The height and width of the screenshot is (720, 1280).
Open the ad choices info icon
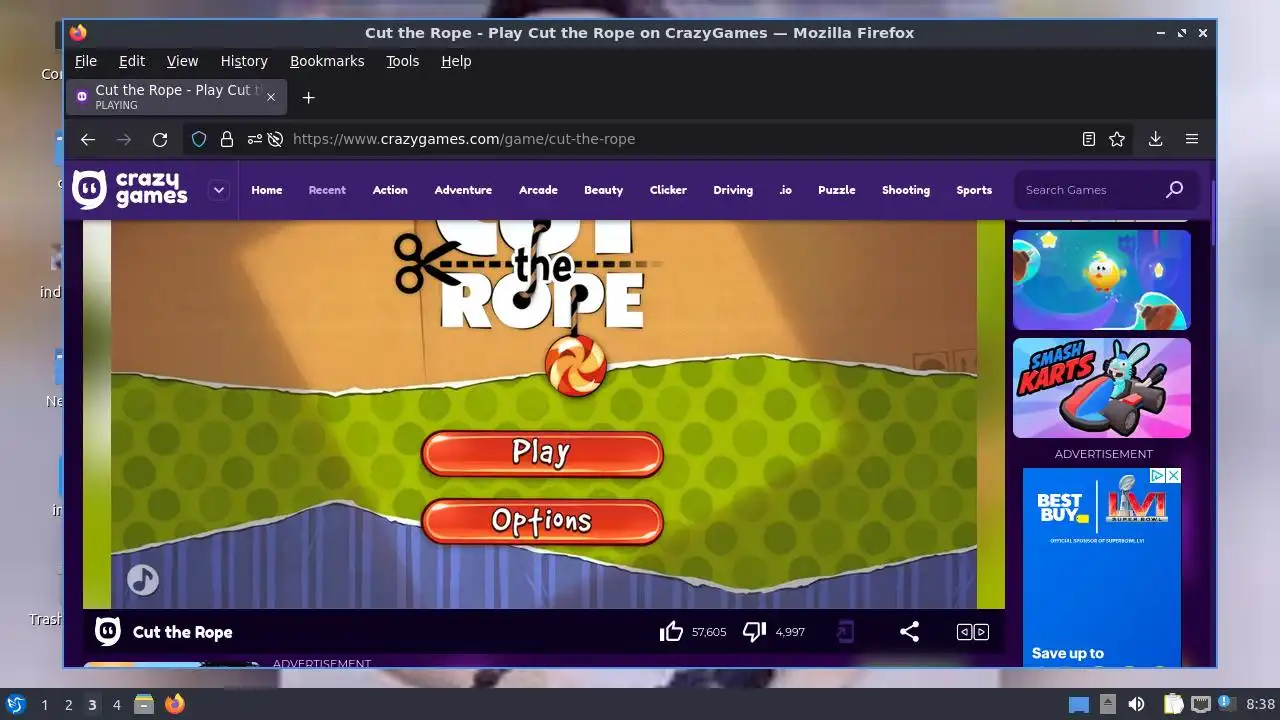(x=1157, y=476)
